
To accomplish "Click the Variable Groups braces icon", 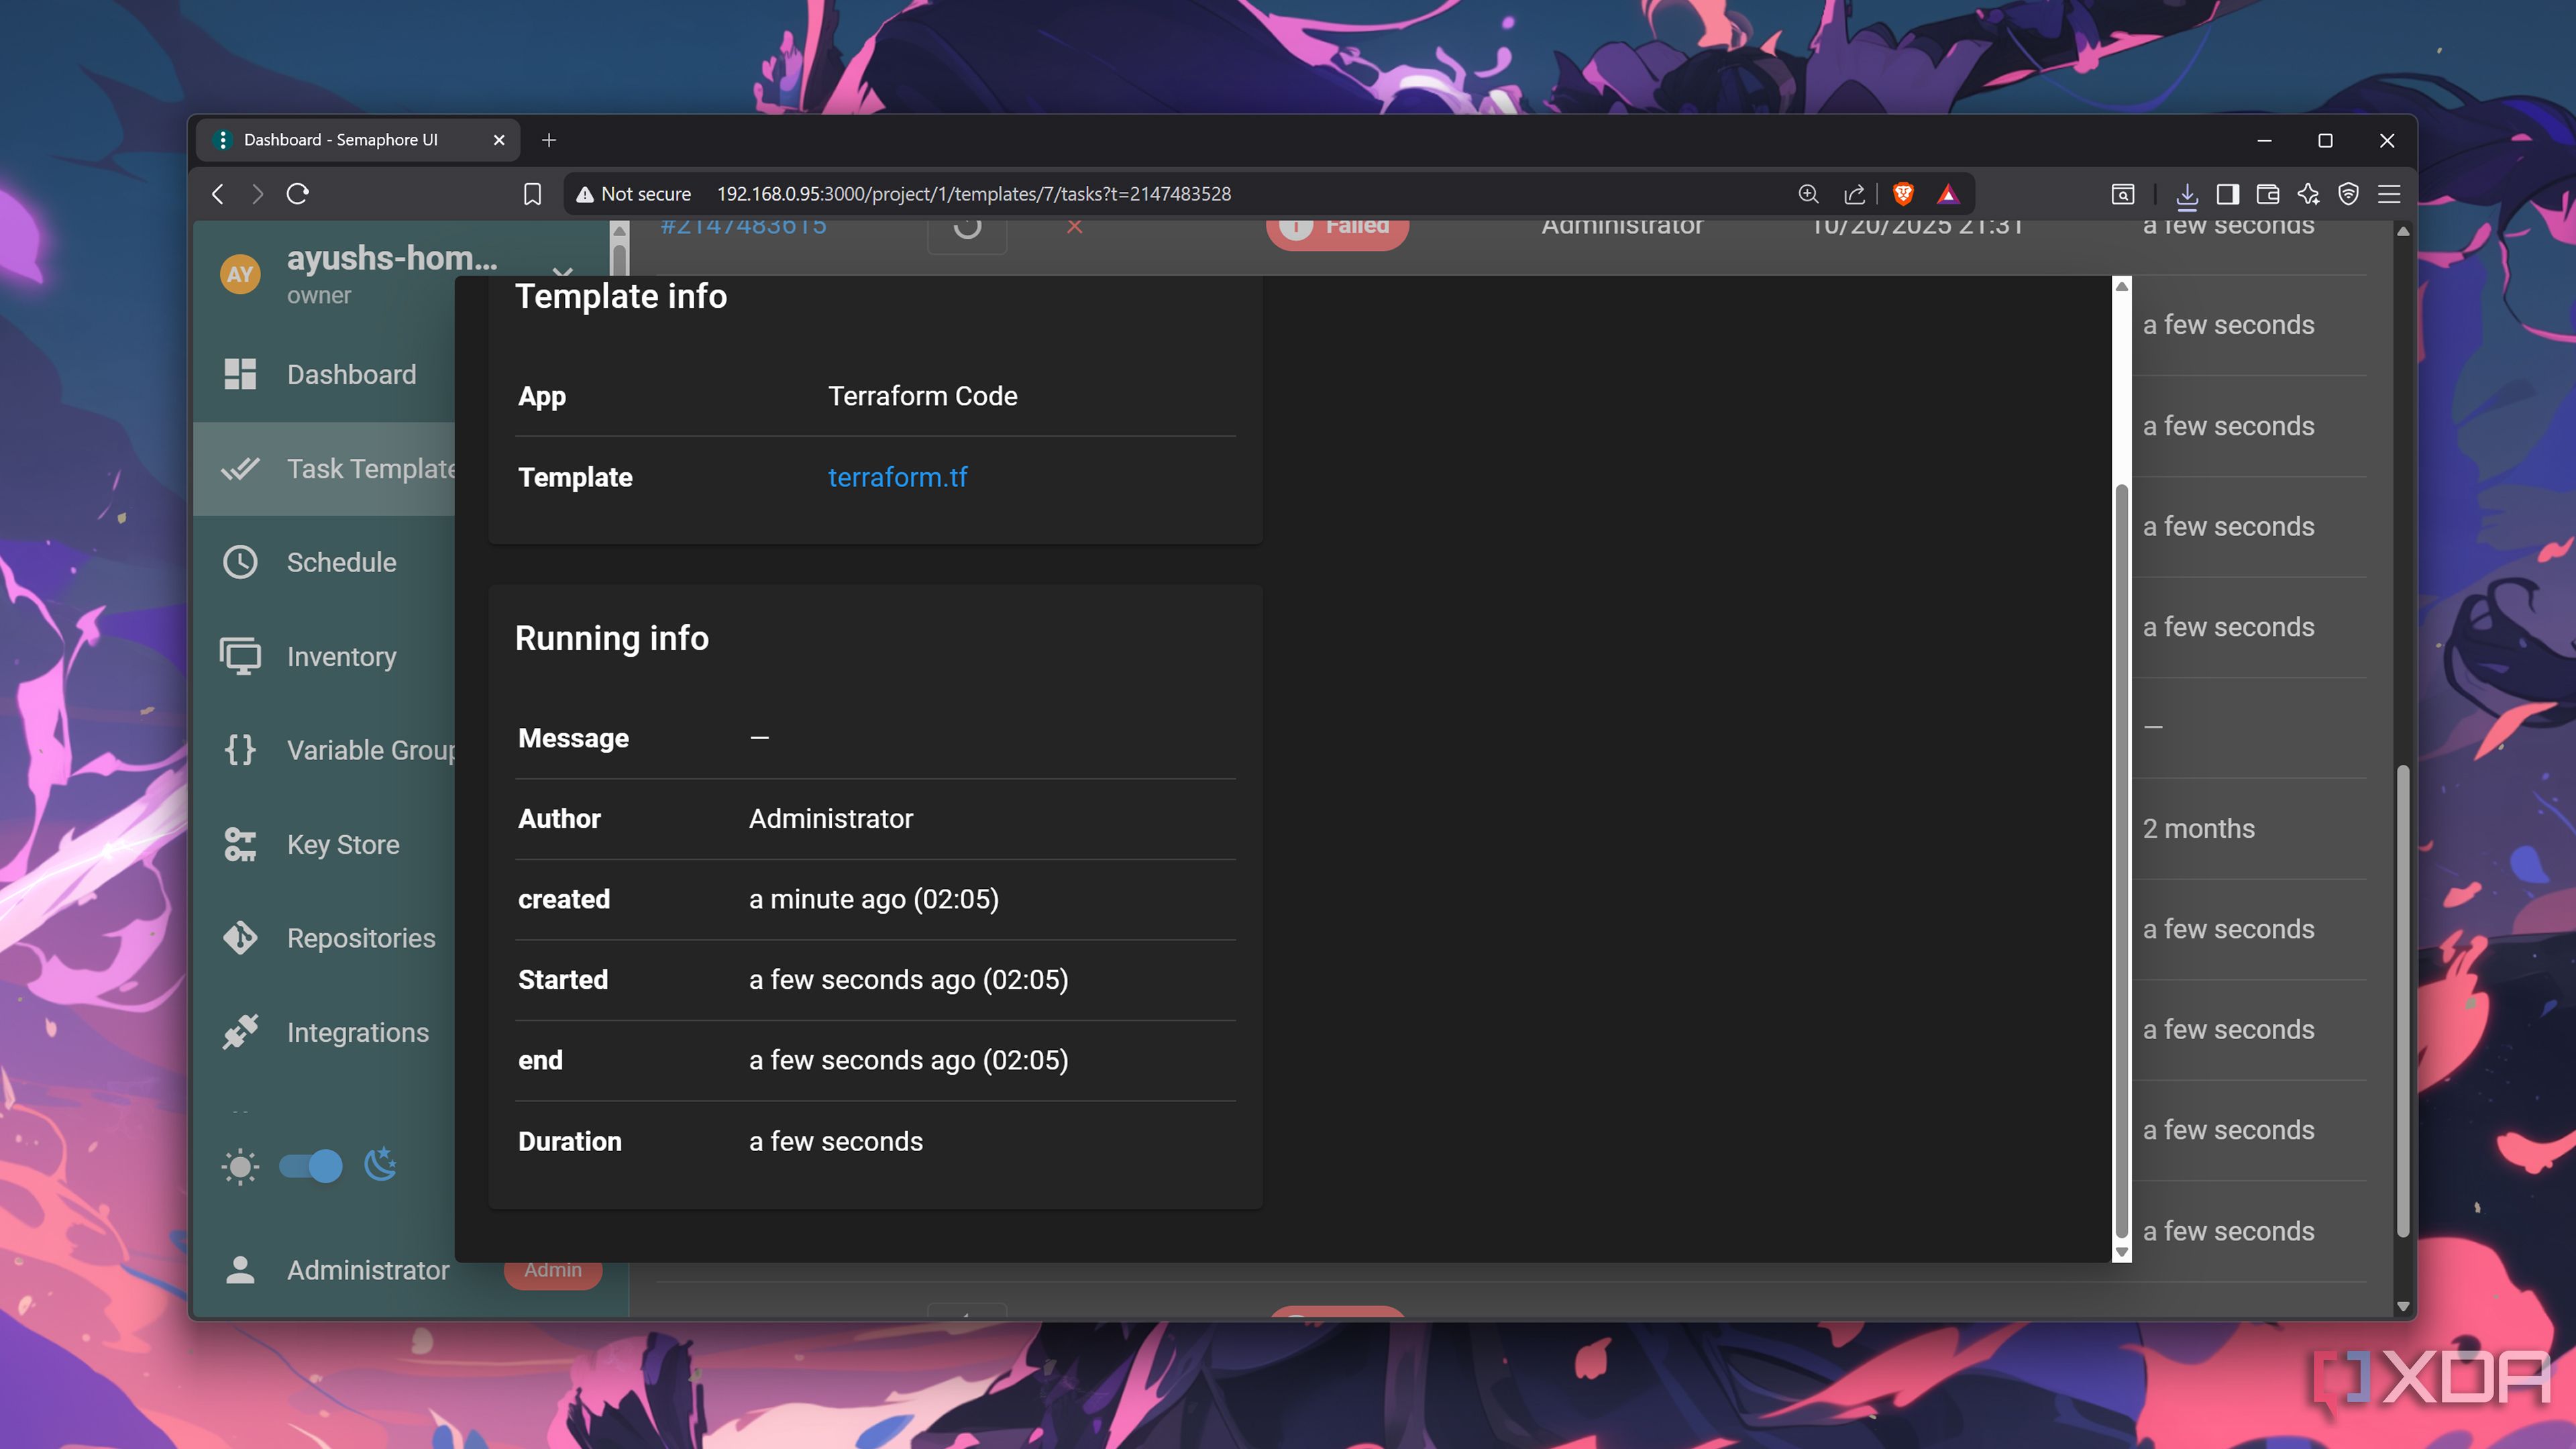I will pyautogui.click(x=240, y=750).
